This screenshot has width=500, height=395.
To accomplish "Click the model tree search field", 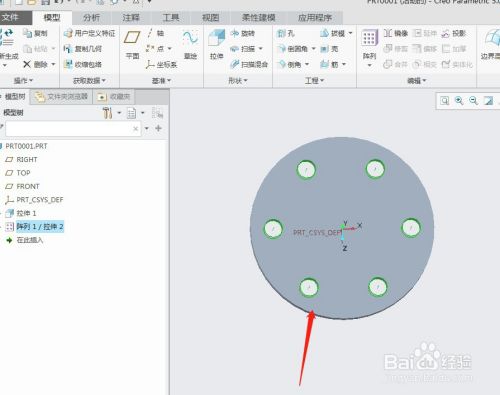I will coord(73,129).
